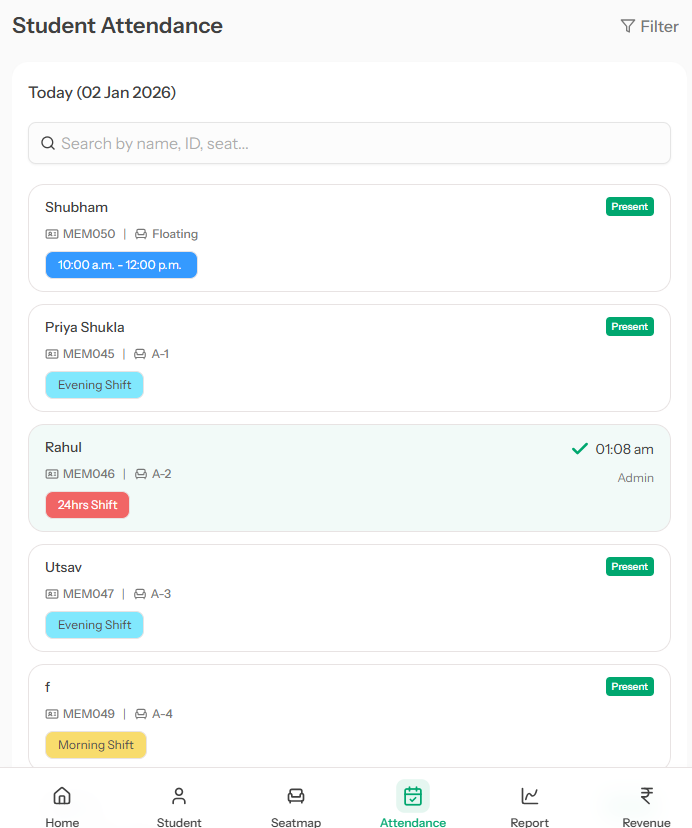Image resolution: width=692 pixels, height=828 pixels.
Task: Toggle Shubham's Present status badge
Action: [x=629, y=206]
